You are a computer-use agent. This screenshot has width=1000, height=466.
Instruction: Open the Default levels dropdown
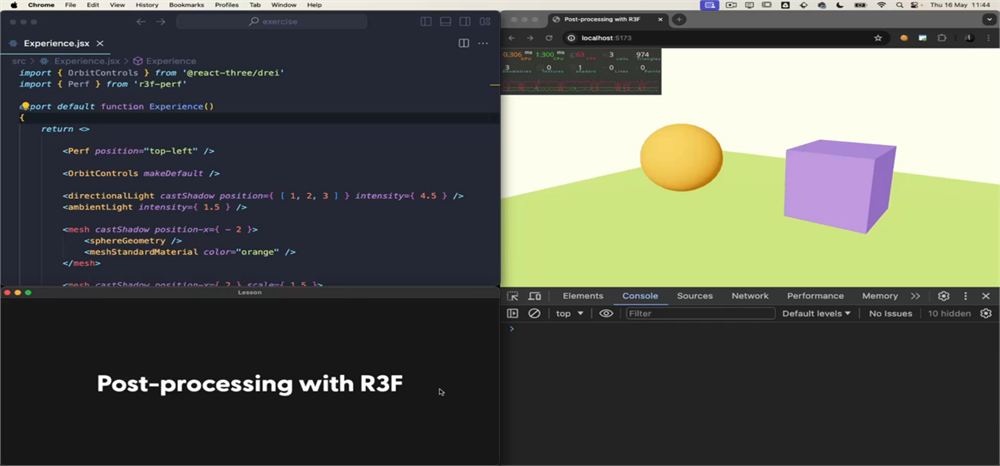[816, 313]
